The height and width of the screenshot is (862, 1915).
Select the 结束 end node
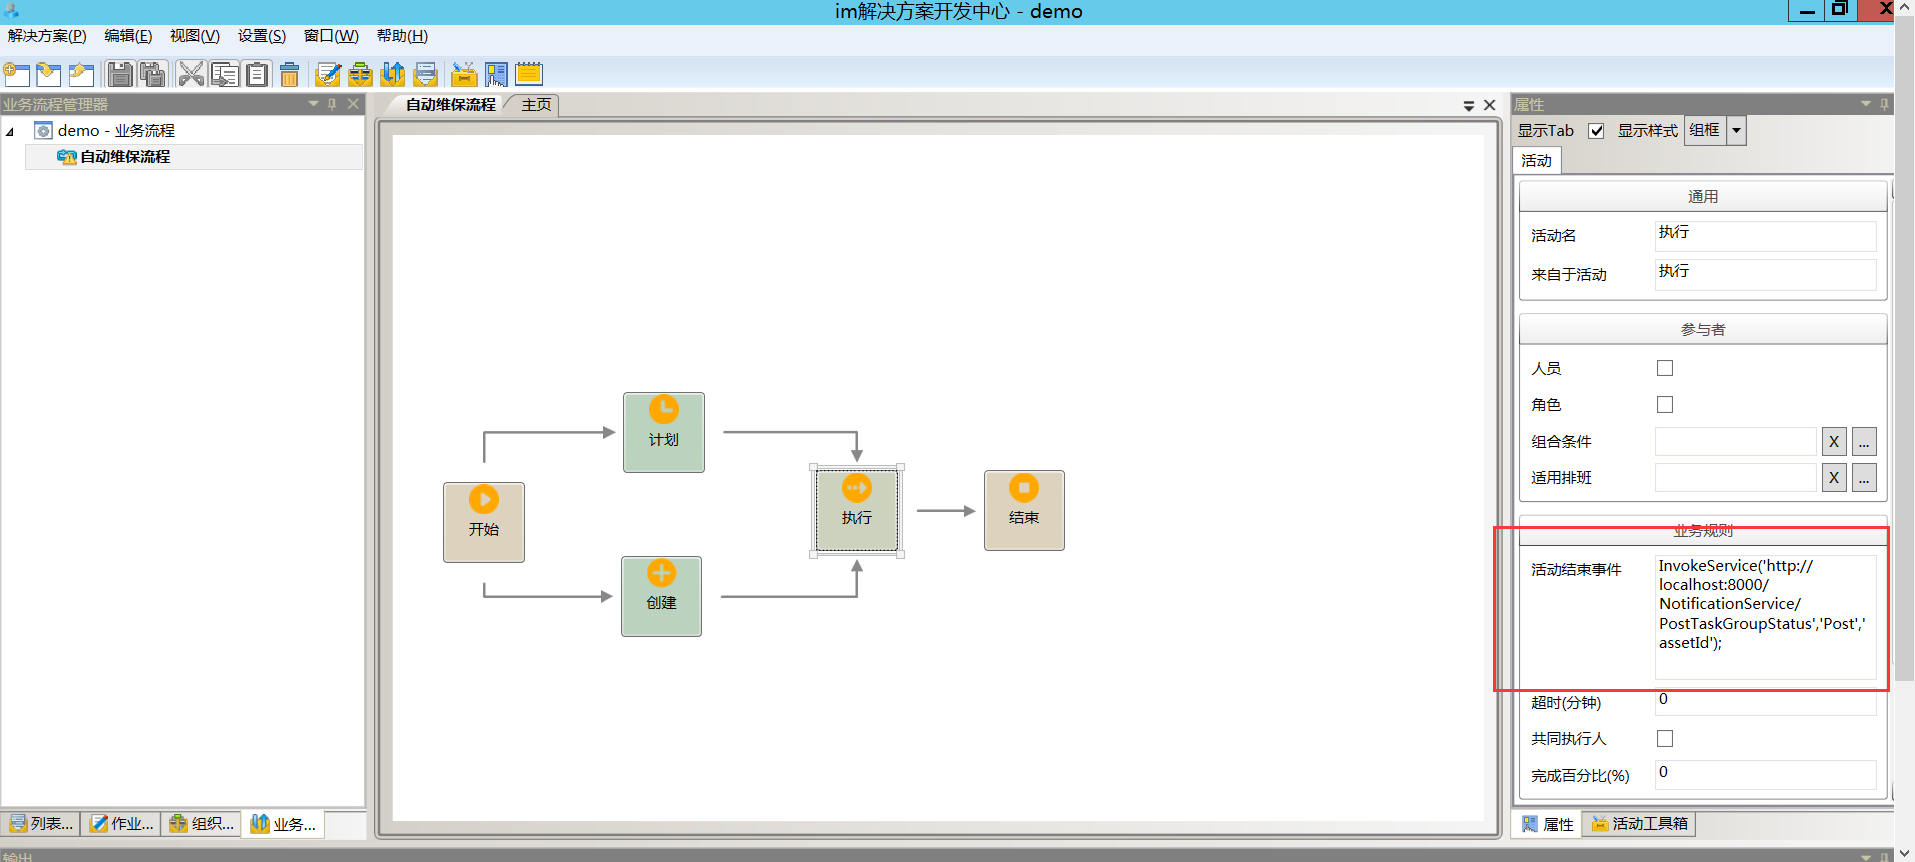point(1023,510)
